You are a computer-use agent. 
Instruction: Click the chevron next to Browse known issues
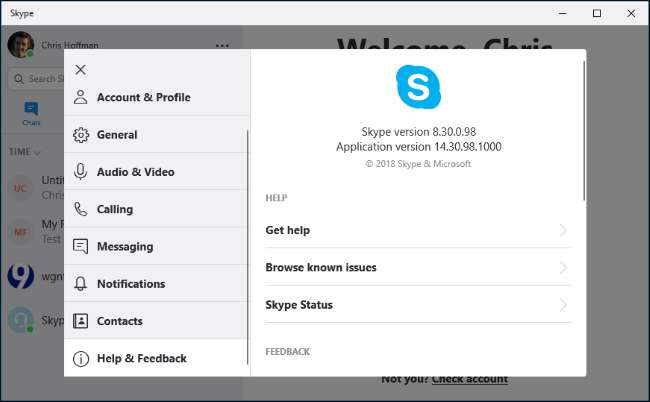[563, 268]
